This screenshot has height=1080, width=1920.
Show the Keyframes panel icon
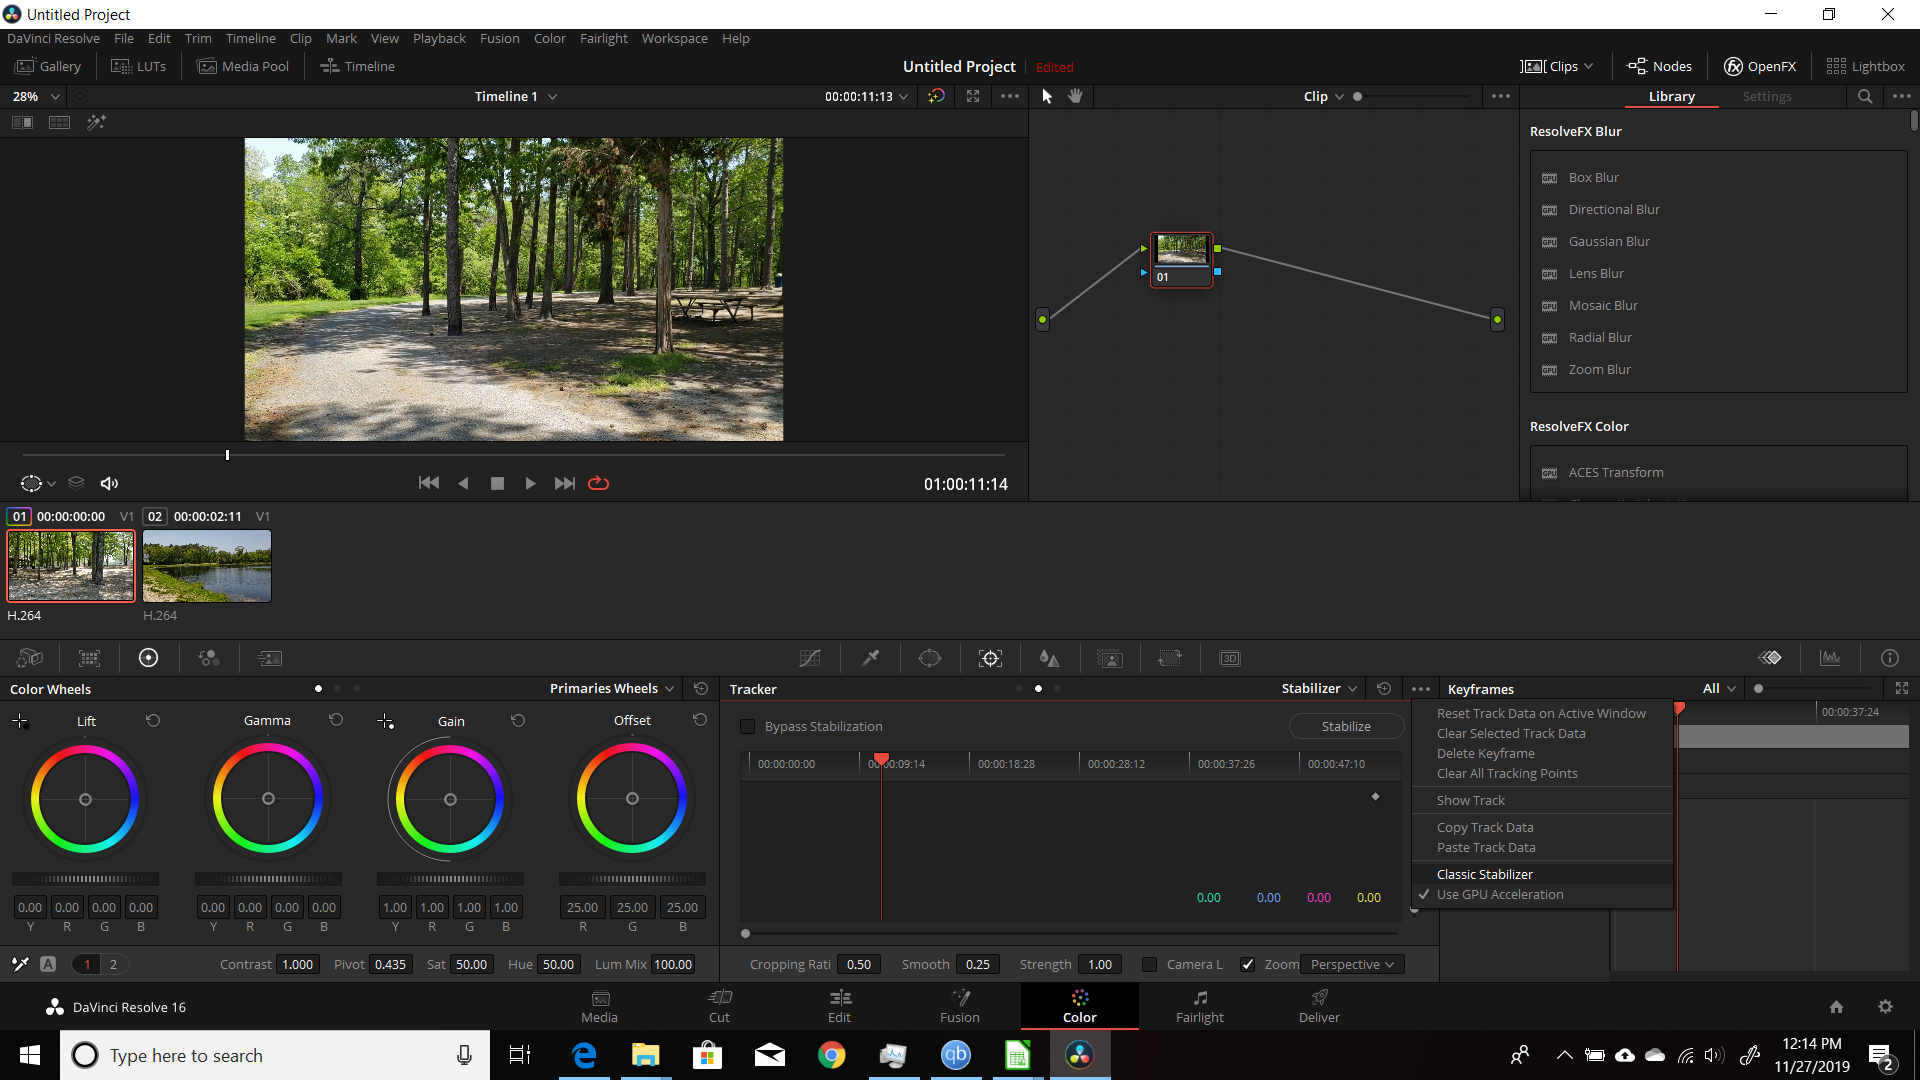[1770, 658]
